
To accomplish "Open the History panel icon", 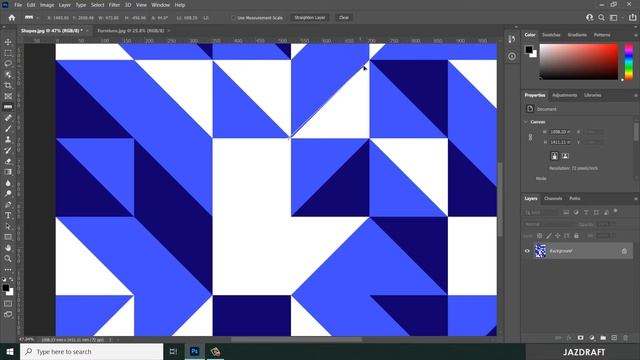I will 512,39.
